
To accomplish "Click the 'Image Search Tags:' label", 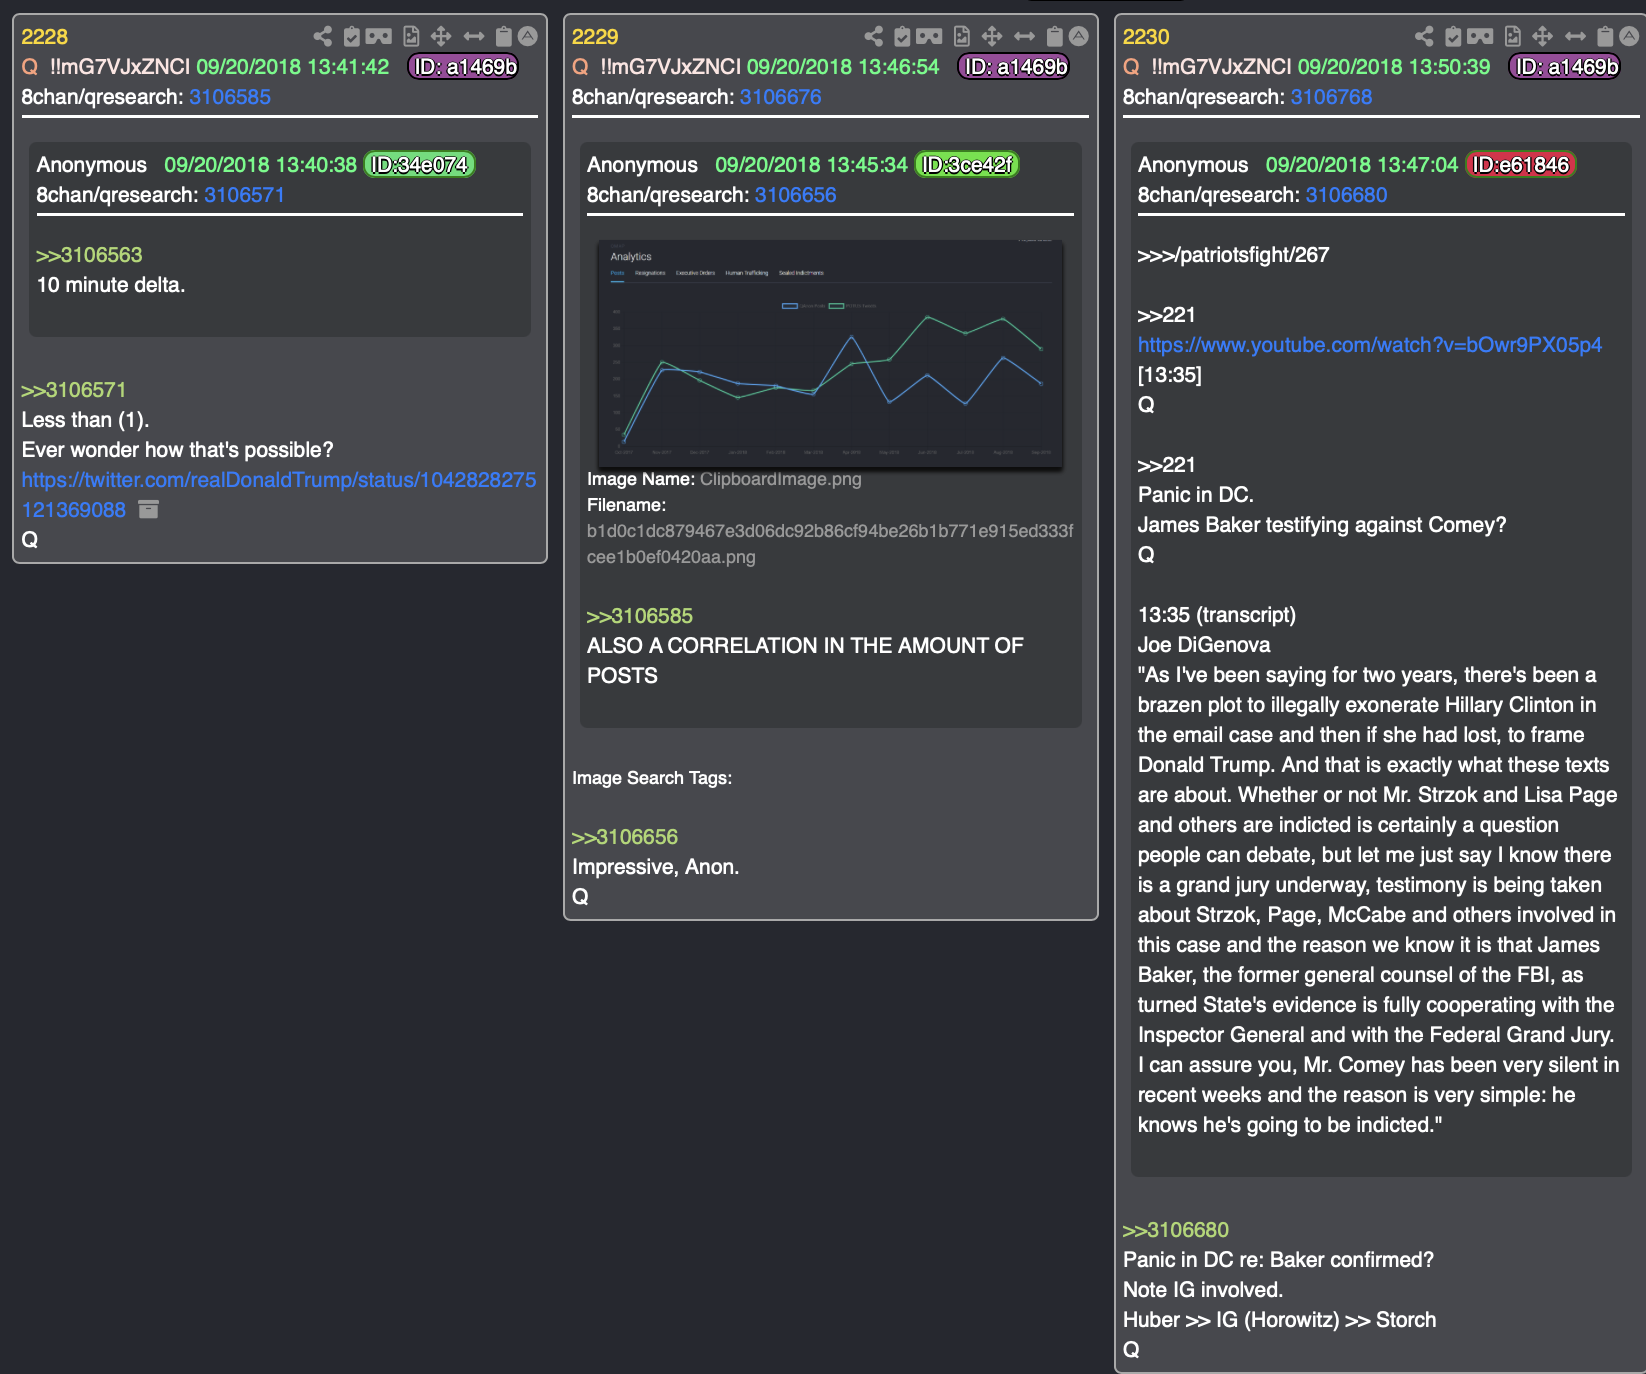I will tap(652, 778).
